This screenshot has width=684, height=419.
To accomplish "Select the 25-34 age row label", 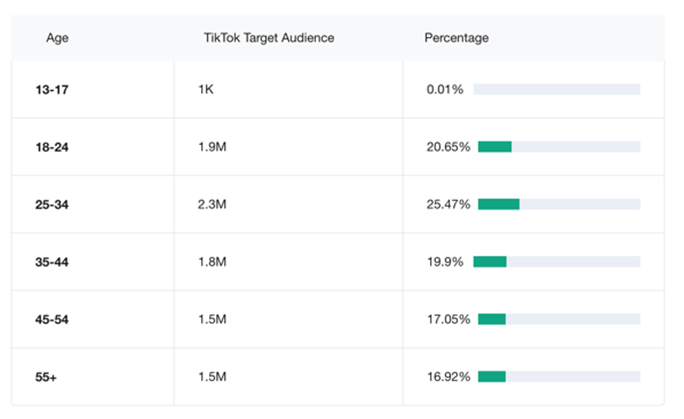I will click(x=51, y=204).
